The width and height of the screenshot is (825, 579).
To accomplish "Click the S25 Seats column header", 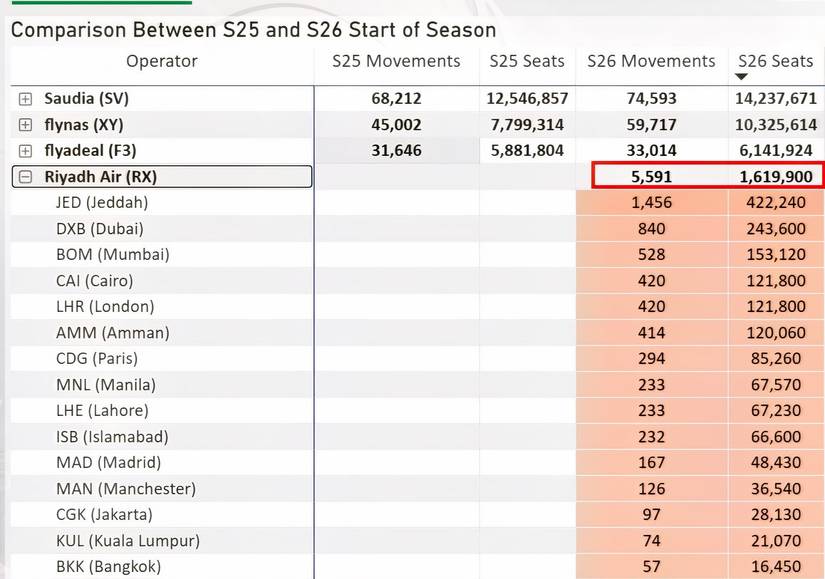I will pos(527,61).
